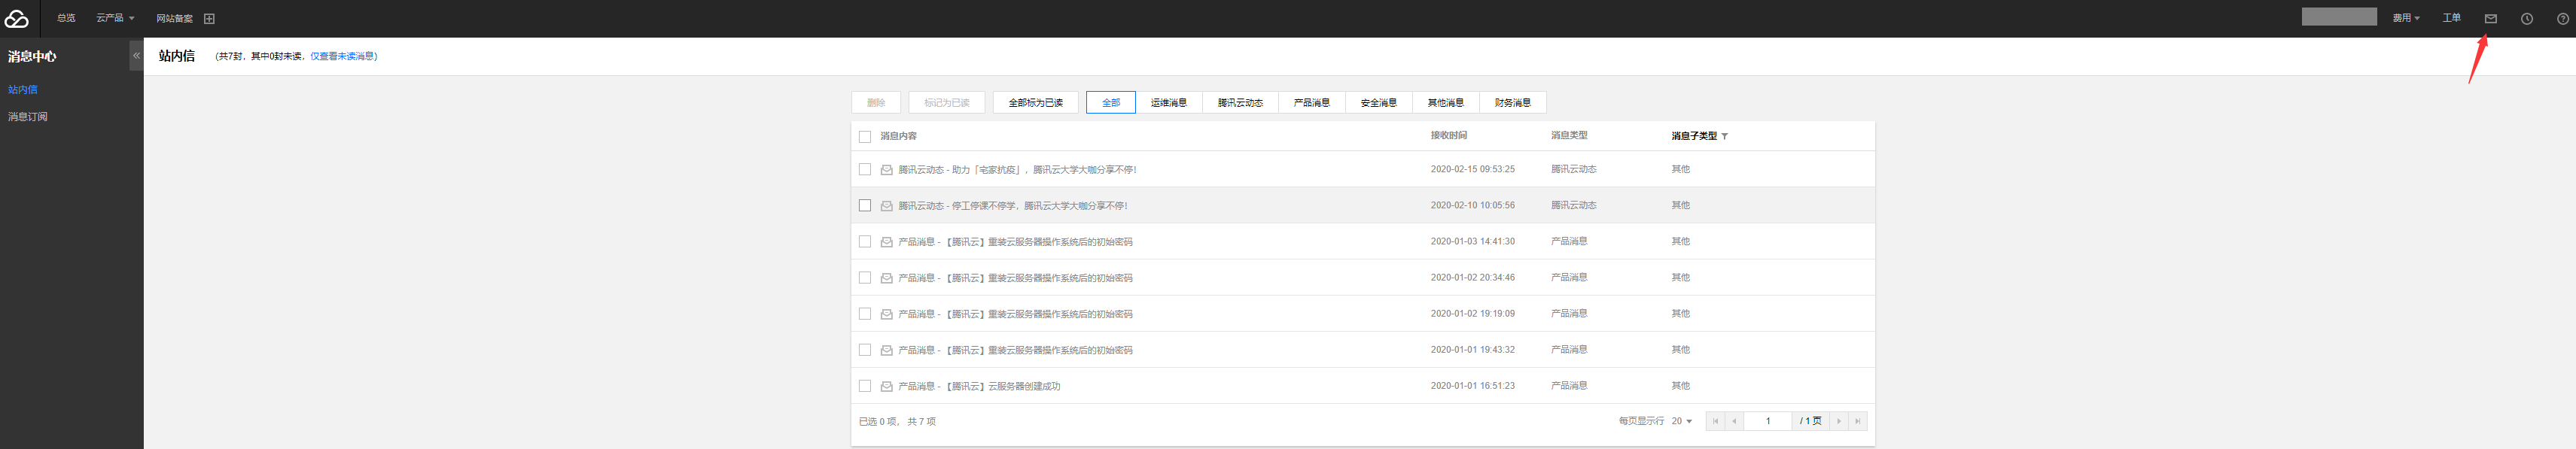This screenshot has width=2576, height=449.
Task: Open message 停工停课不停学，腾讯云大学大咖分享不停
Action: point(1013,206)
